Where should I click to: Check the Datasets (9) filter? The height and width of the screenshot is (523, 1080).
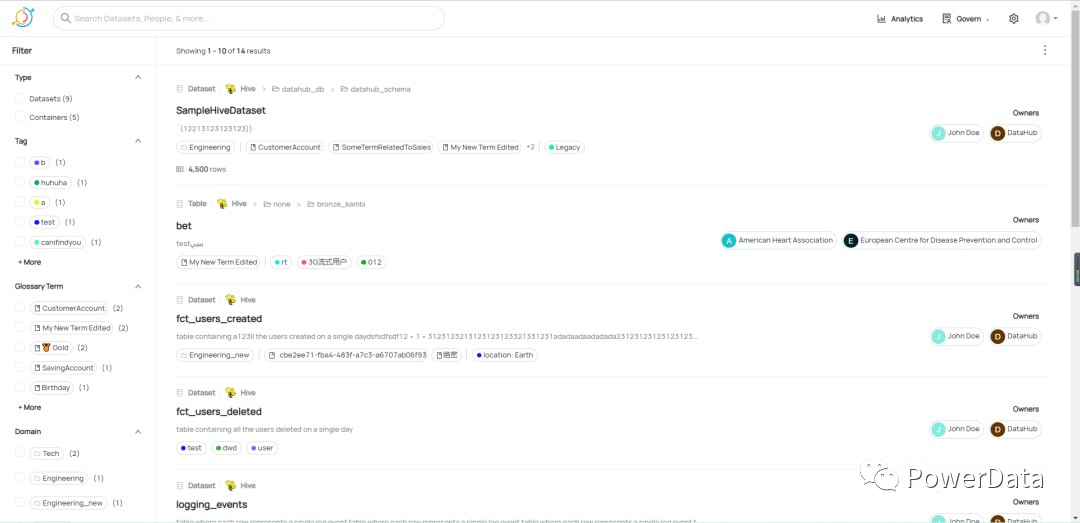tap(20, 99)
